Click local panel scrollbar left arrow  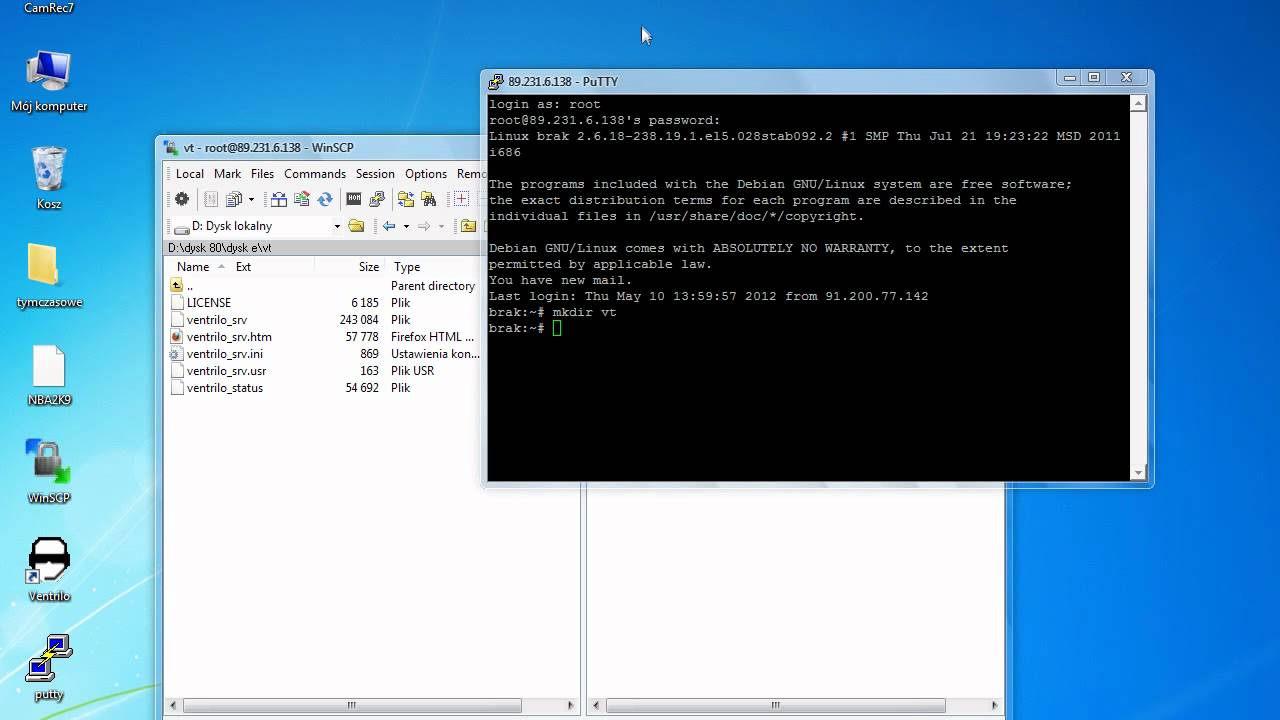(x=172, y=706)
